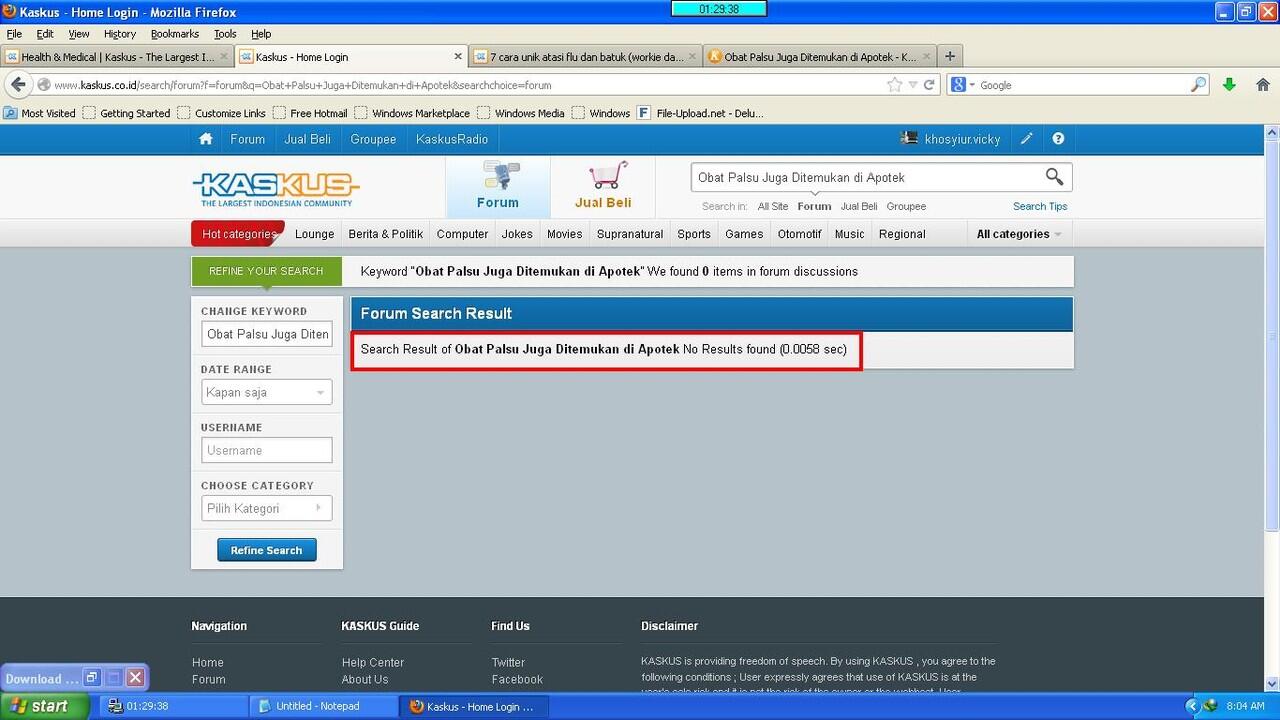Restore the Download popup window
This screenshot has height=720, width=1280.
[91, 678]
